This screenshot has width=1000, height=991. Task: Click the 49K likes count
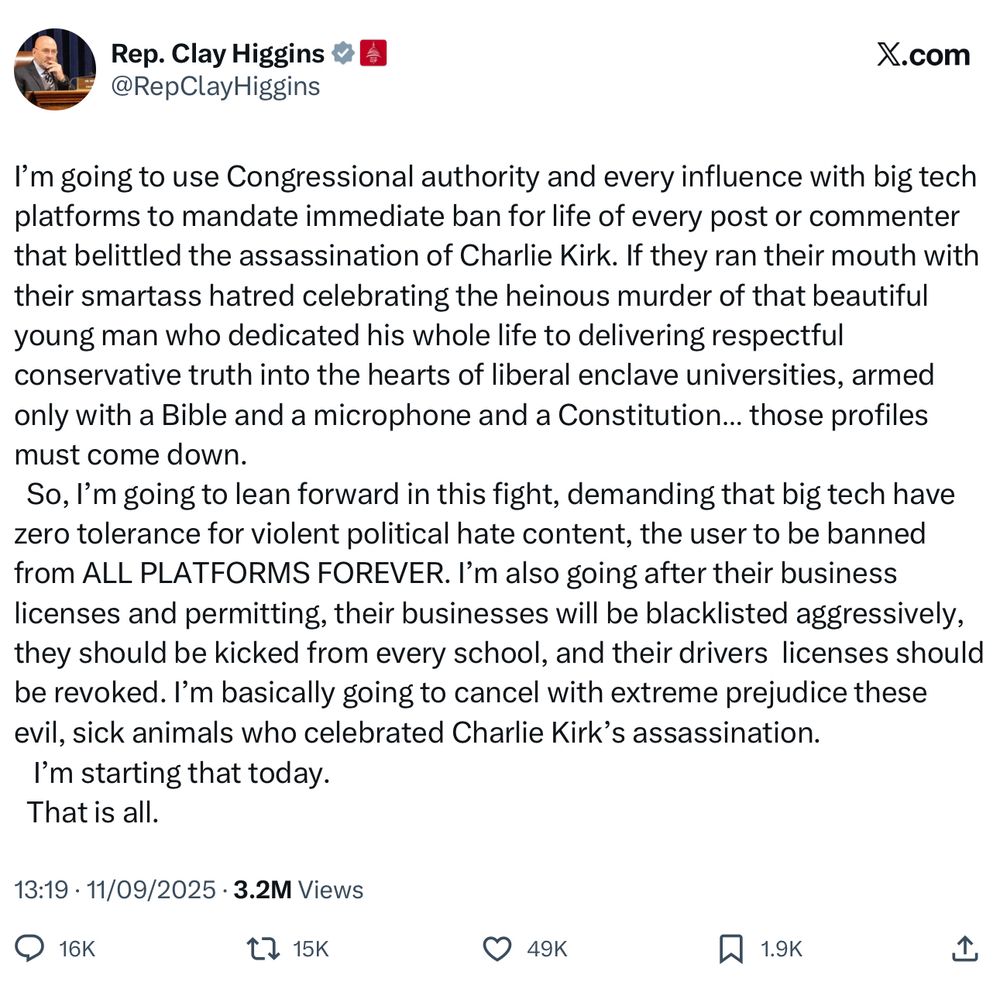click(547, 949)
